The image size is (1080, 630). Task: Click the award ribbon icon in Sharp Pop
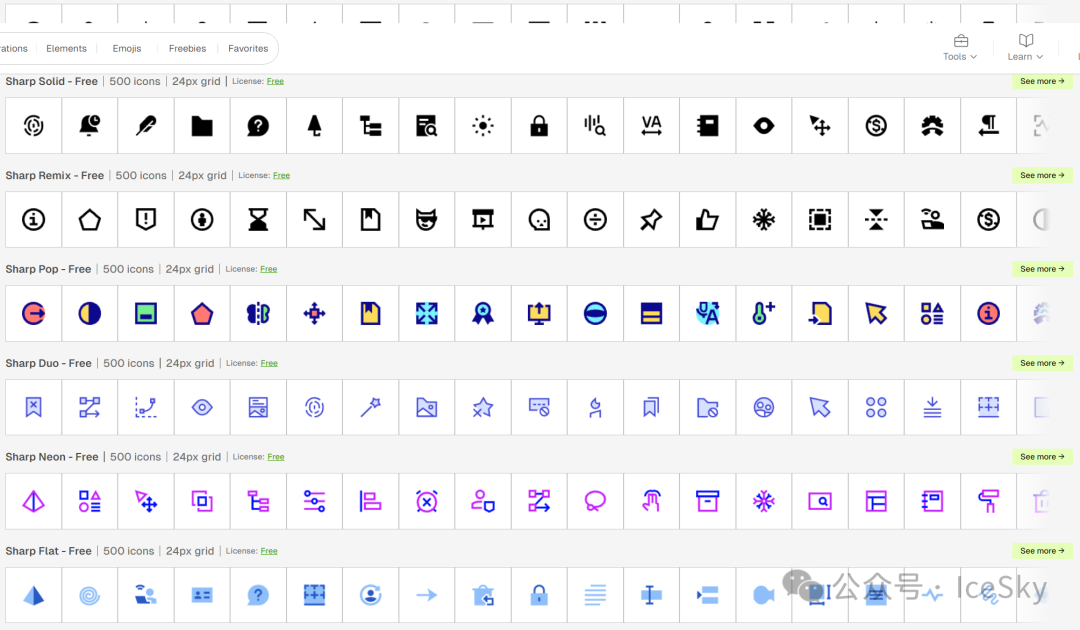pyautogui.click(x=483, y=314)
